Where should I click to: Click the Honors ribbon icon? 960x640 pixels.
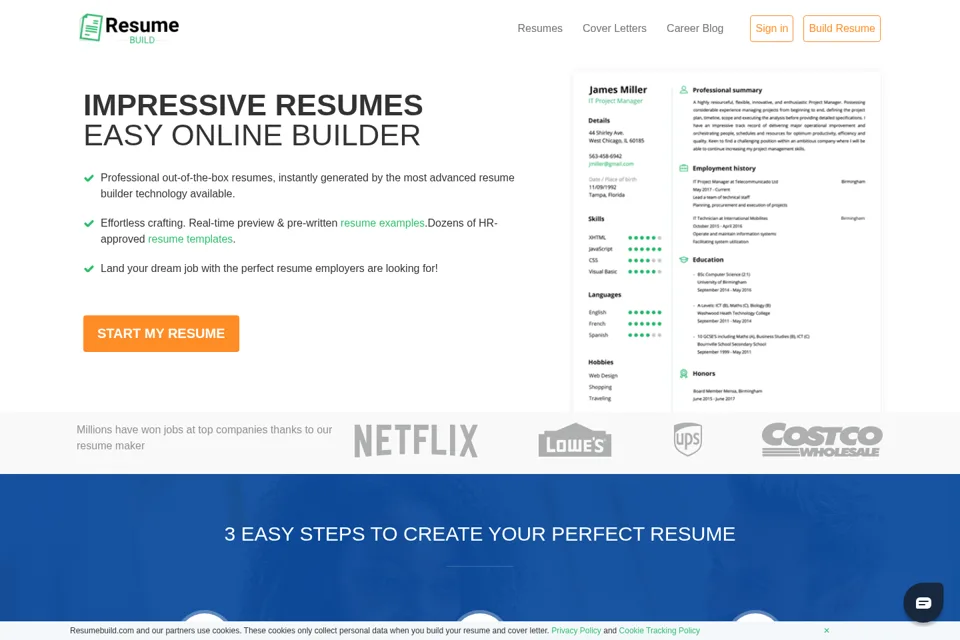click(683, 374)
